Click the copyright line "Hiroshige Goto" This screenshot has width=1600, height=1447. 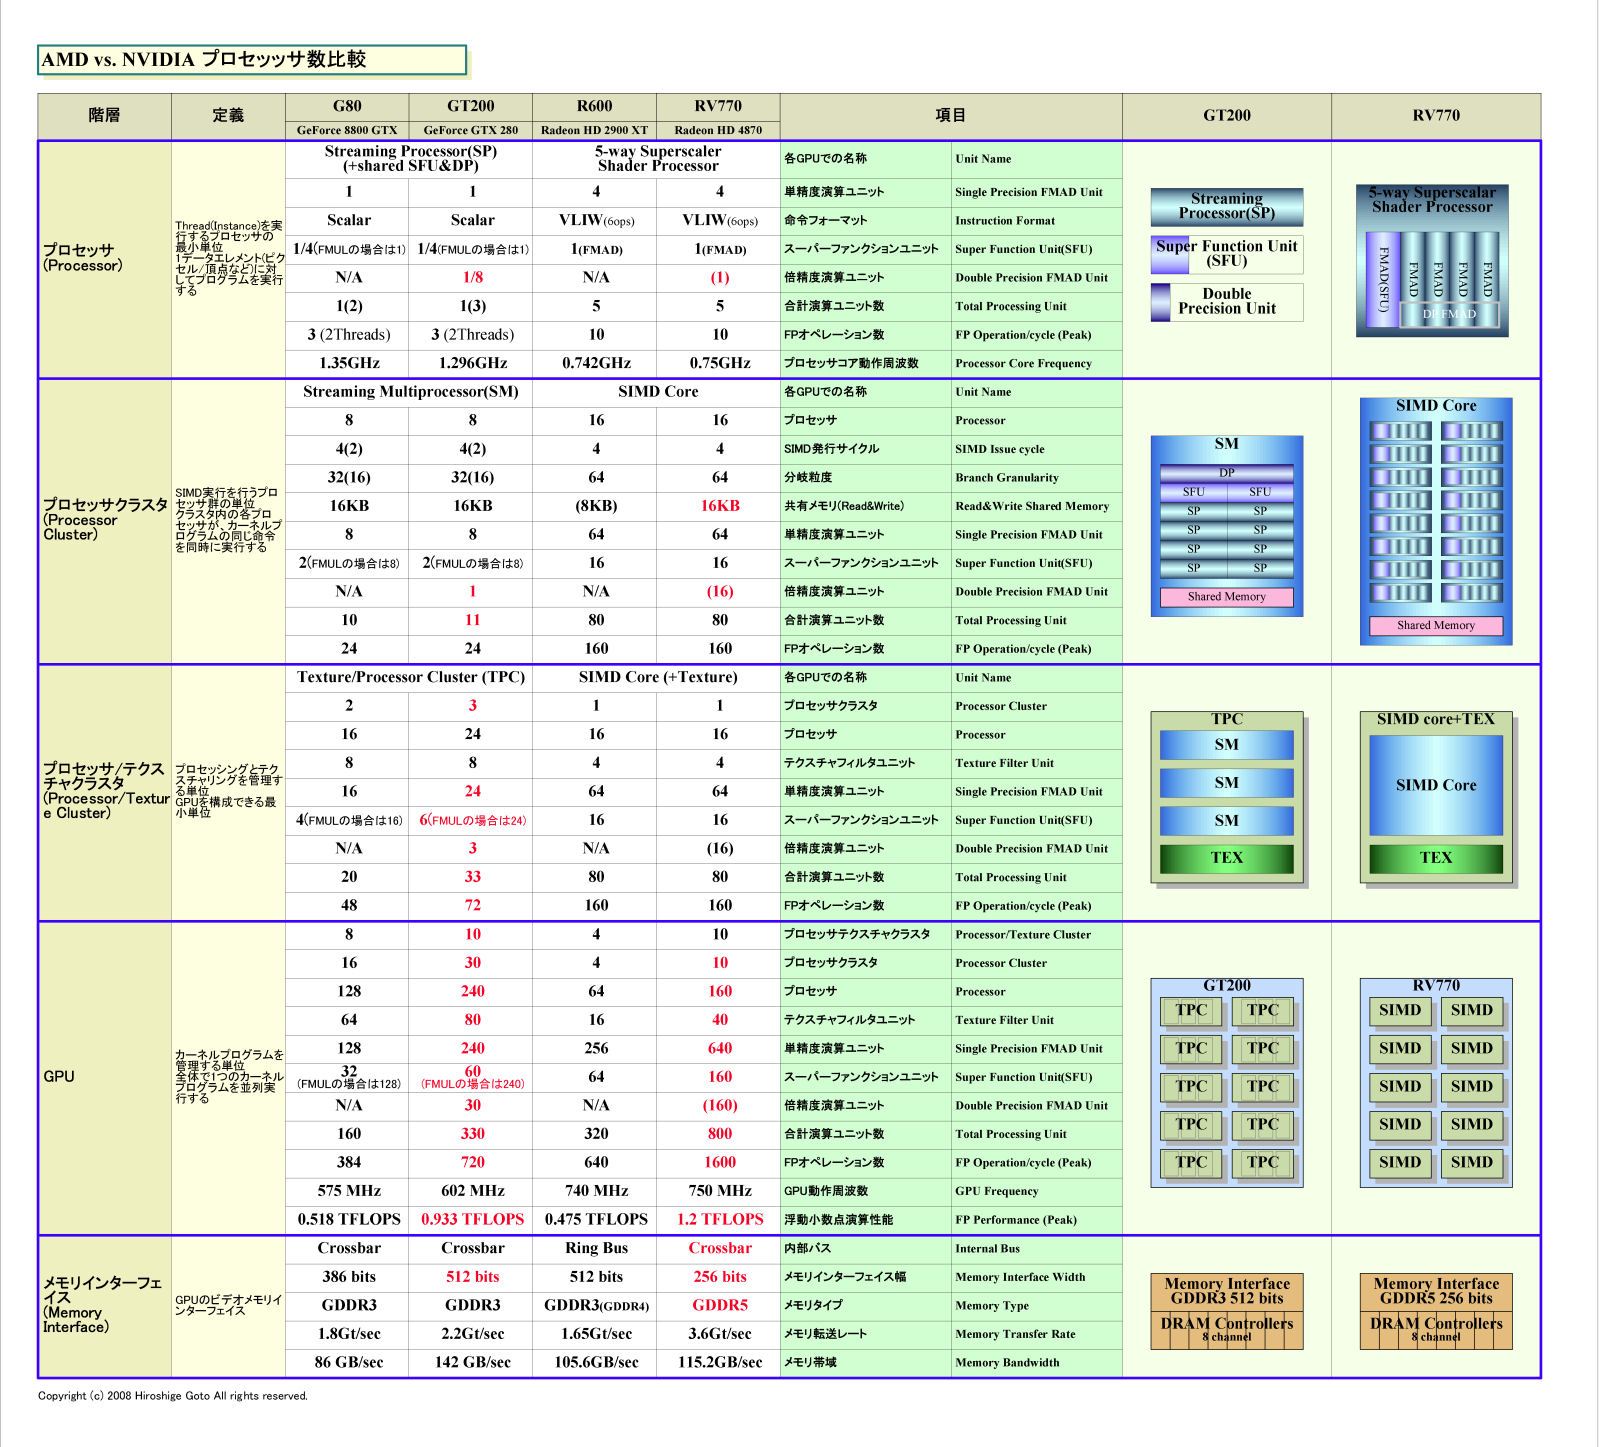(x=172, y=1396)
